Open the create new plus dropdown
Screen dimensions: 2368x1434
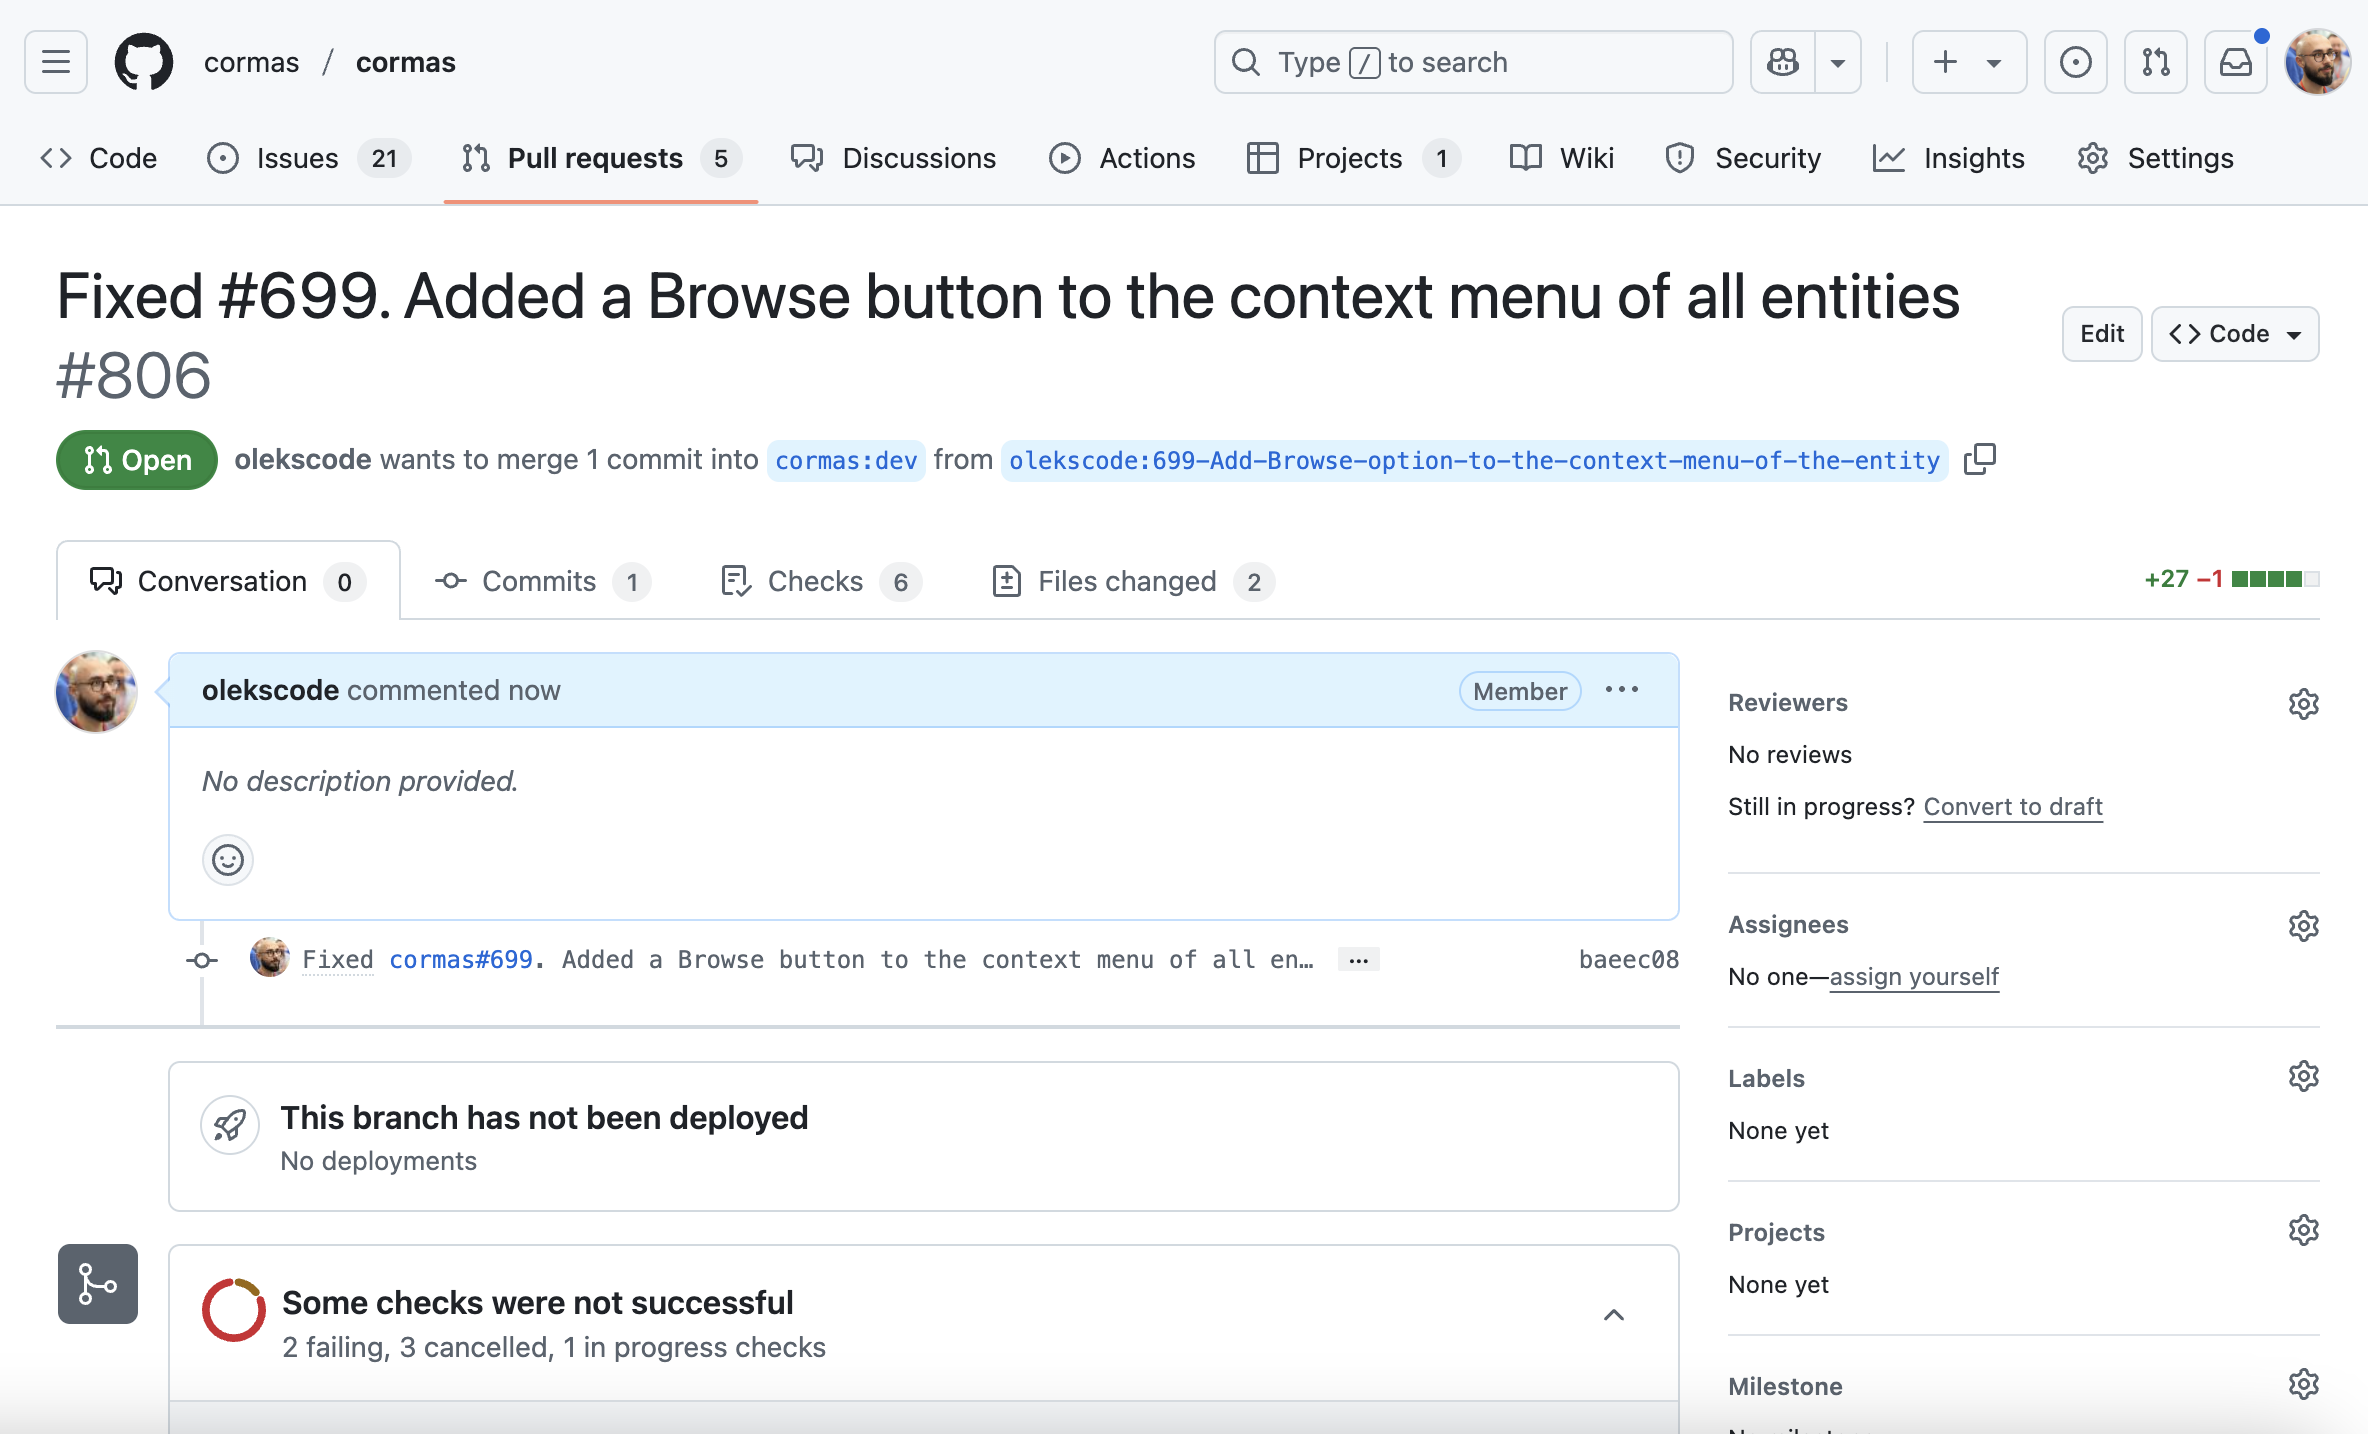pos(1968,62)
